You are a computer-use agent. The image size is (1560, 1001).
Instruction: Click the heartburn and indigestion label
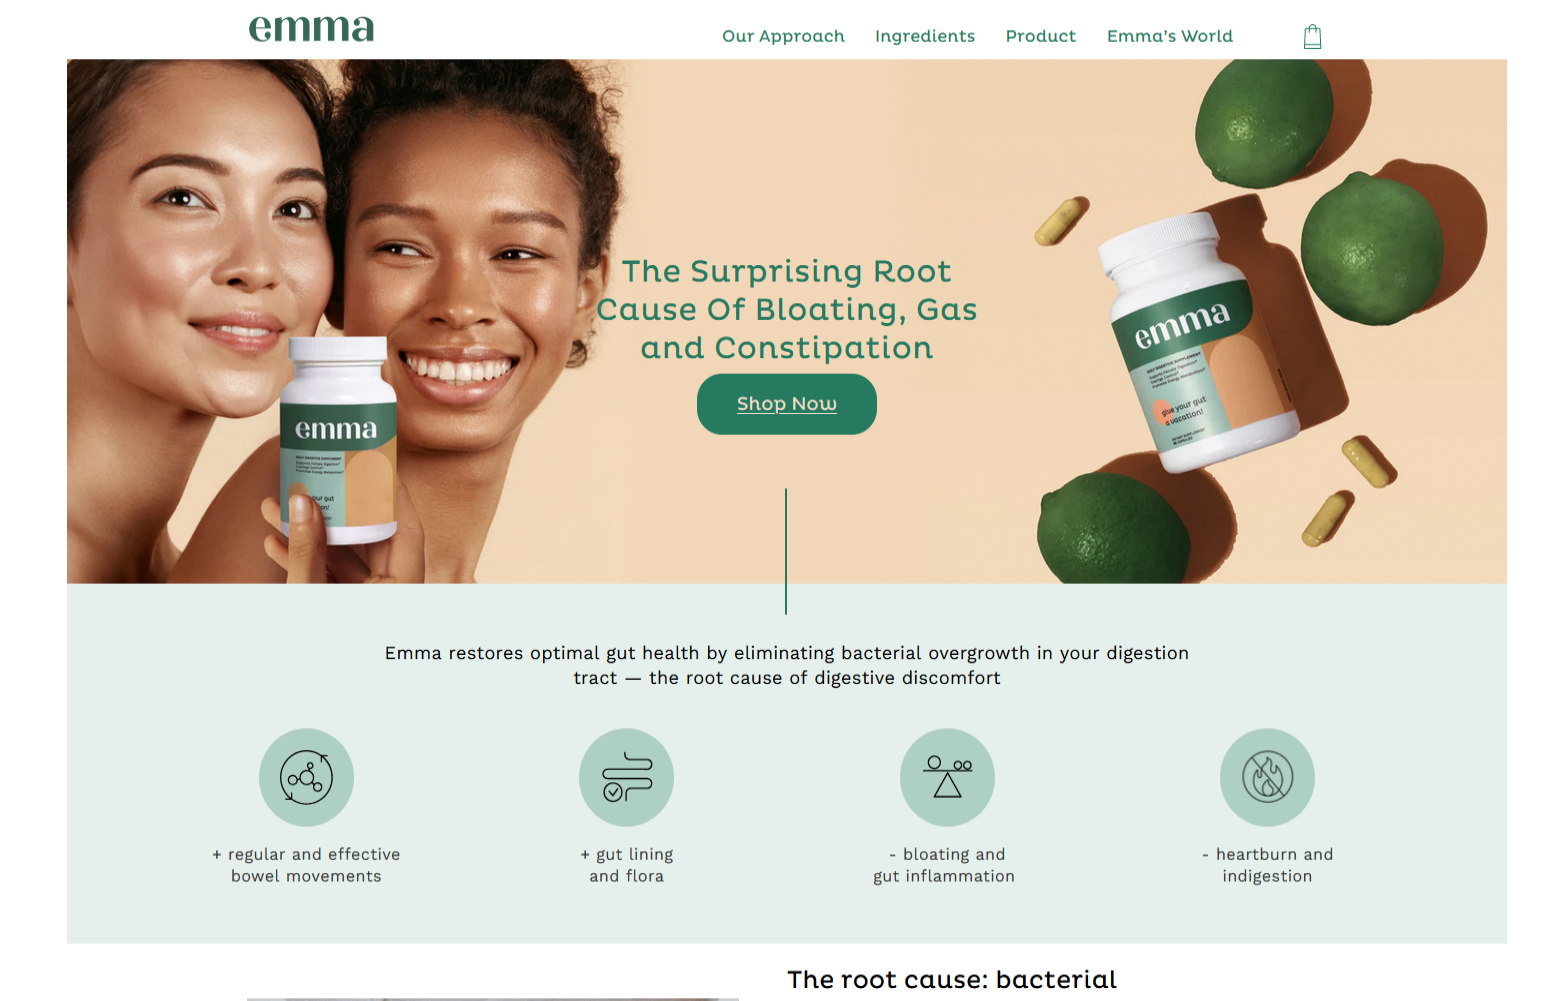tap(1267, 865)
